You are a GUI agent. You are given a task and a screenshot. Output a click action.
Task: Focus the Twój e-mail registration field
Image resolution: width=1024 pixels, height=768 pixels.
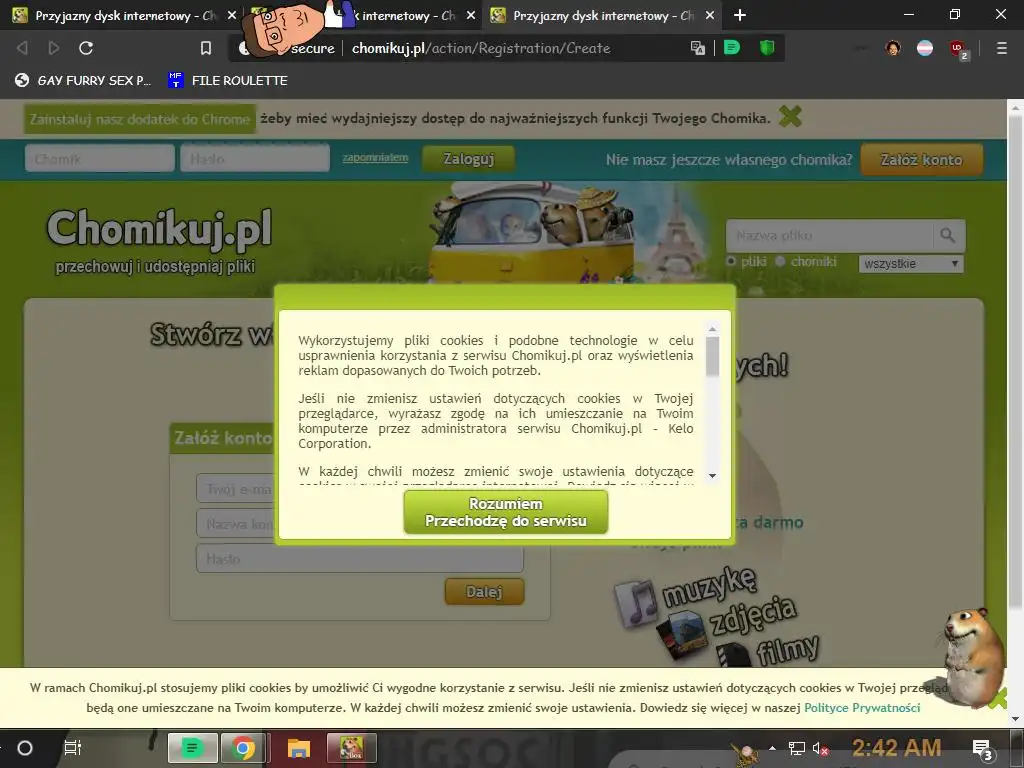pos(235,489)
